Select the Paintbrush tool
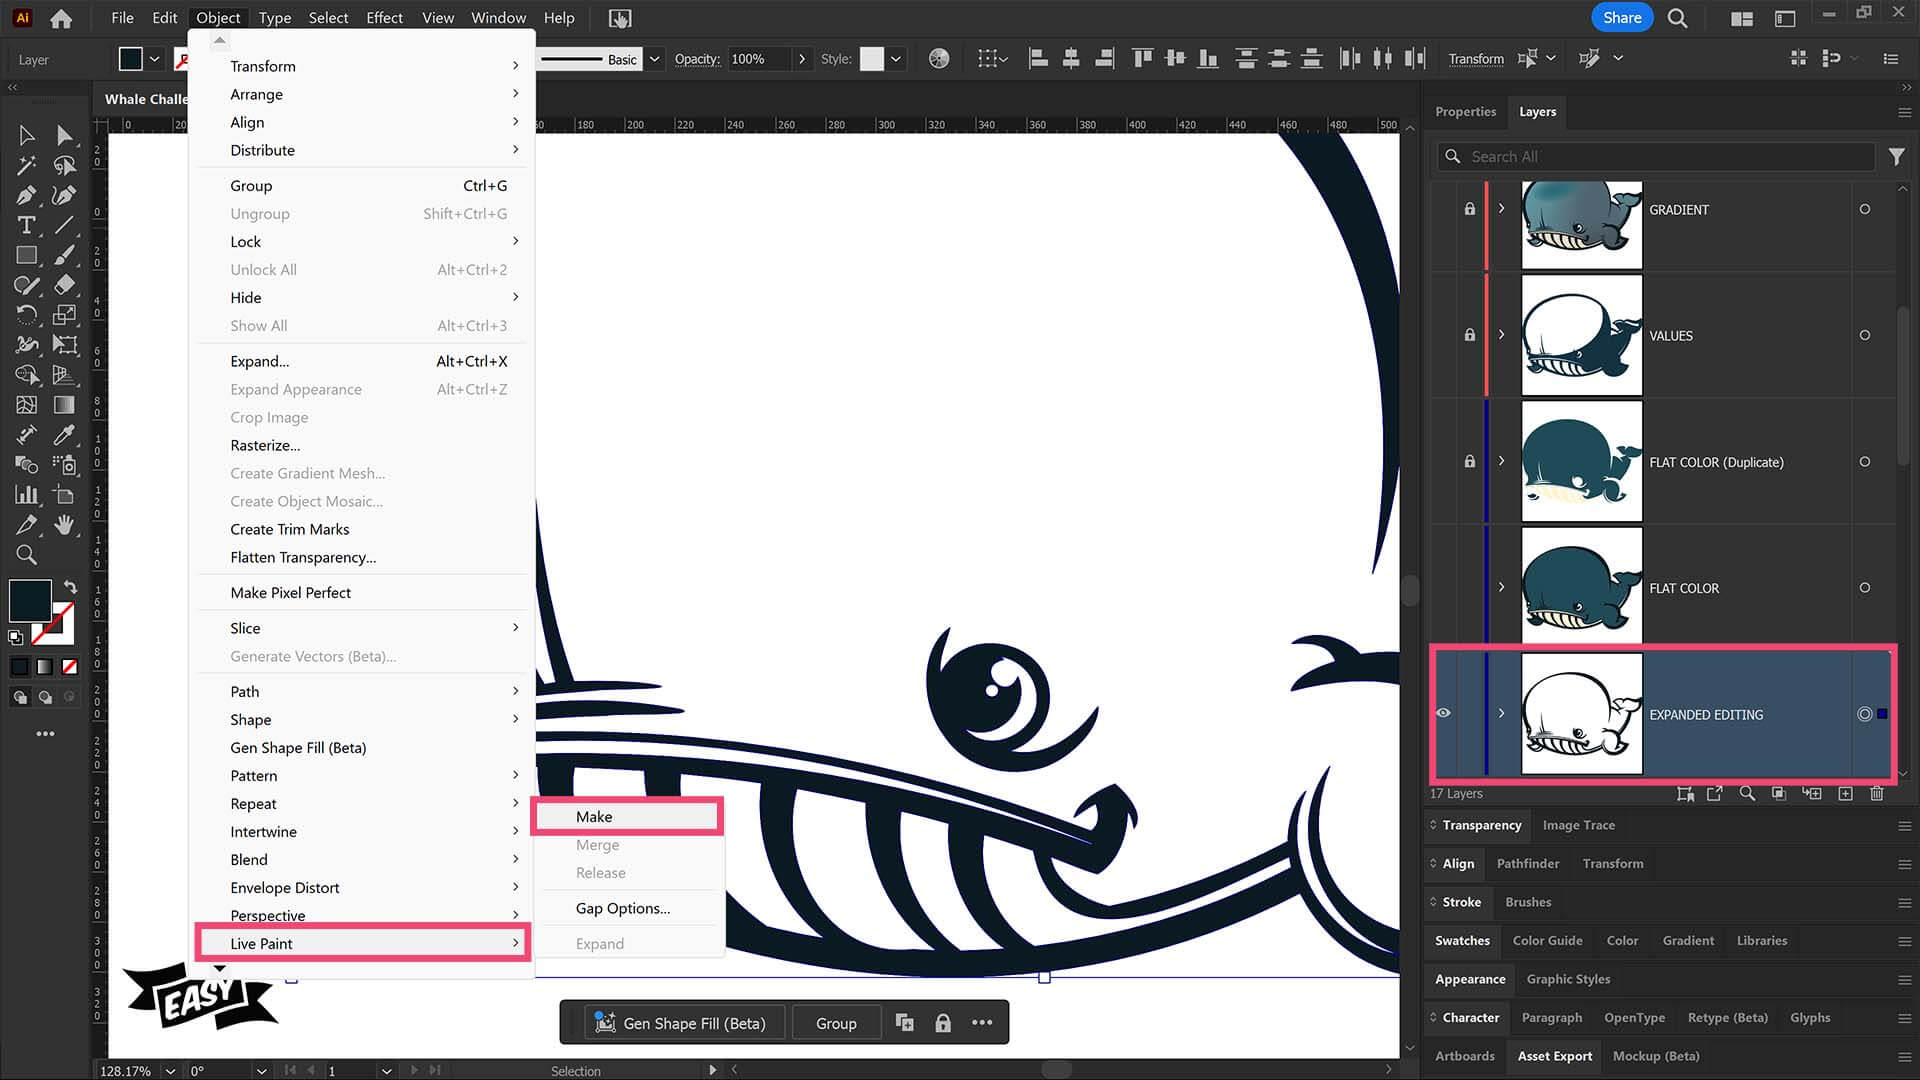This screenshot has height=1080, width=1920. tap(65, 255)
